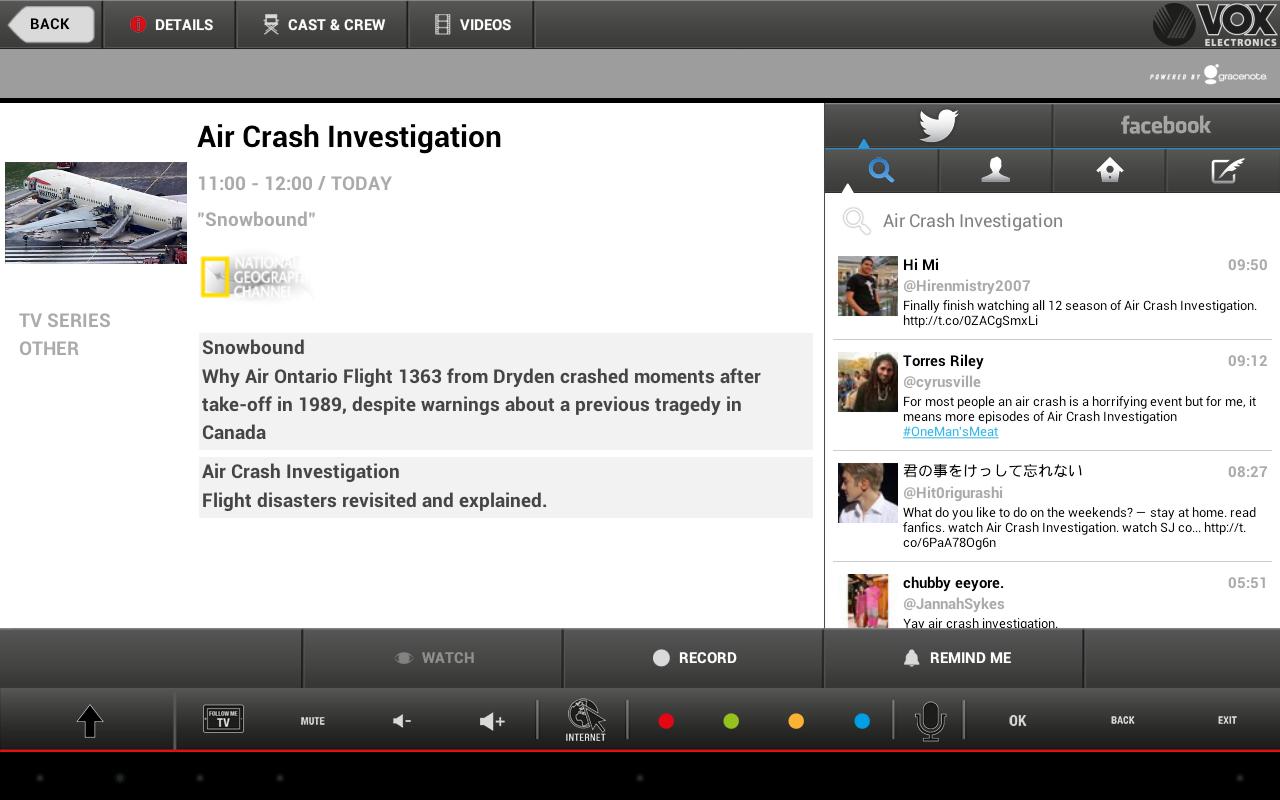
Task: Tap the microphone voice icon
Action: click(x=930, y=720)
